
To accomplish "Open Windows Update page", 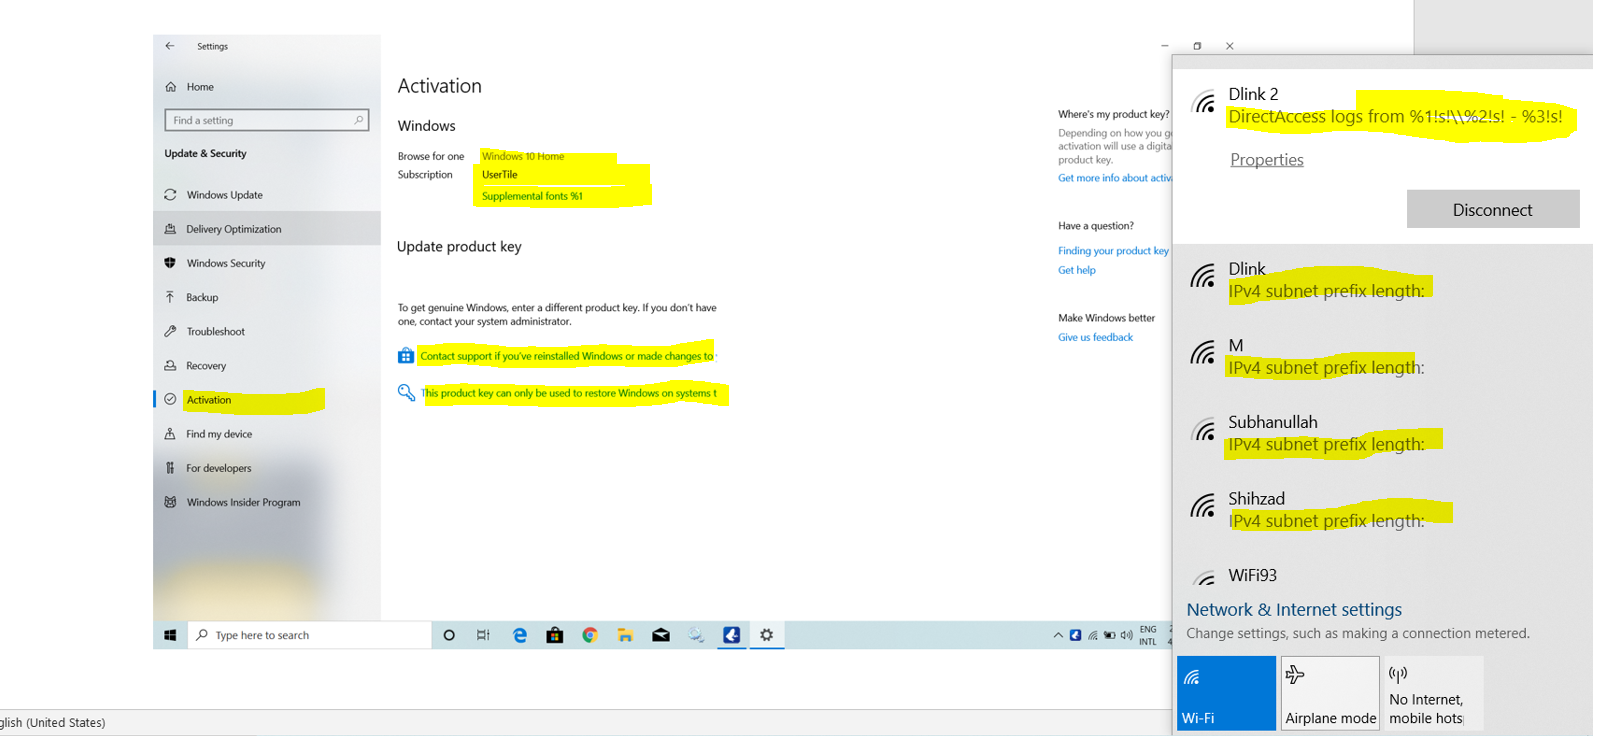I will click(x=224, y=195).
